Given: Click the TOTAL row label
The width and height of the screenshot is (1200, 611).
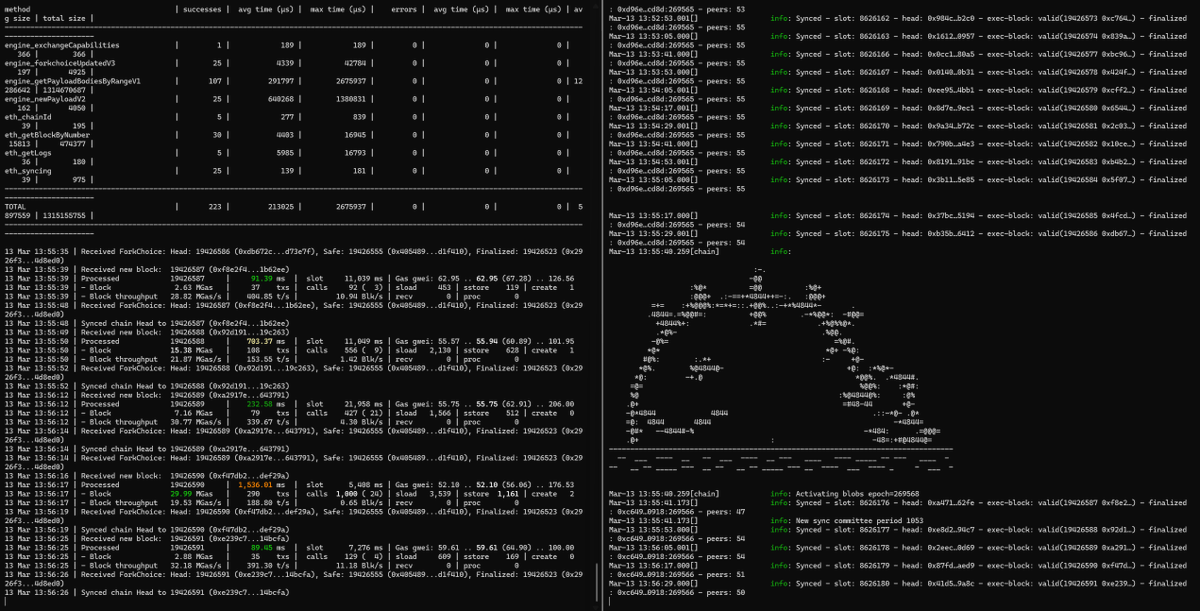Looking at the screenshot, I should 16,209.
